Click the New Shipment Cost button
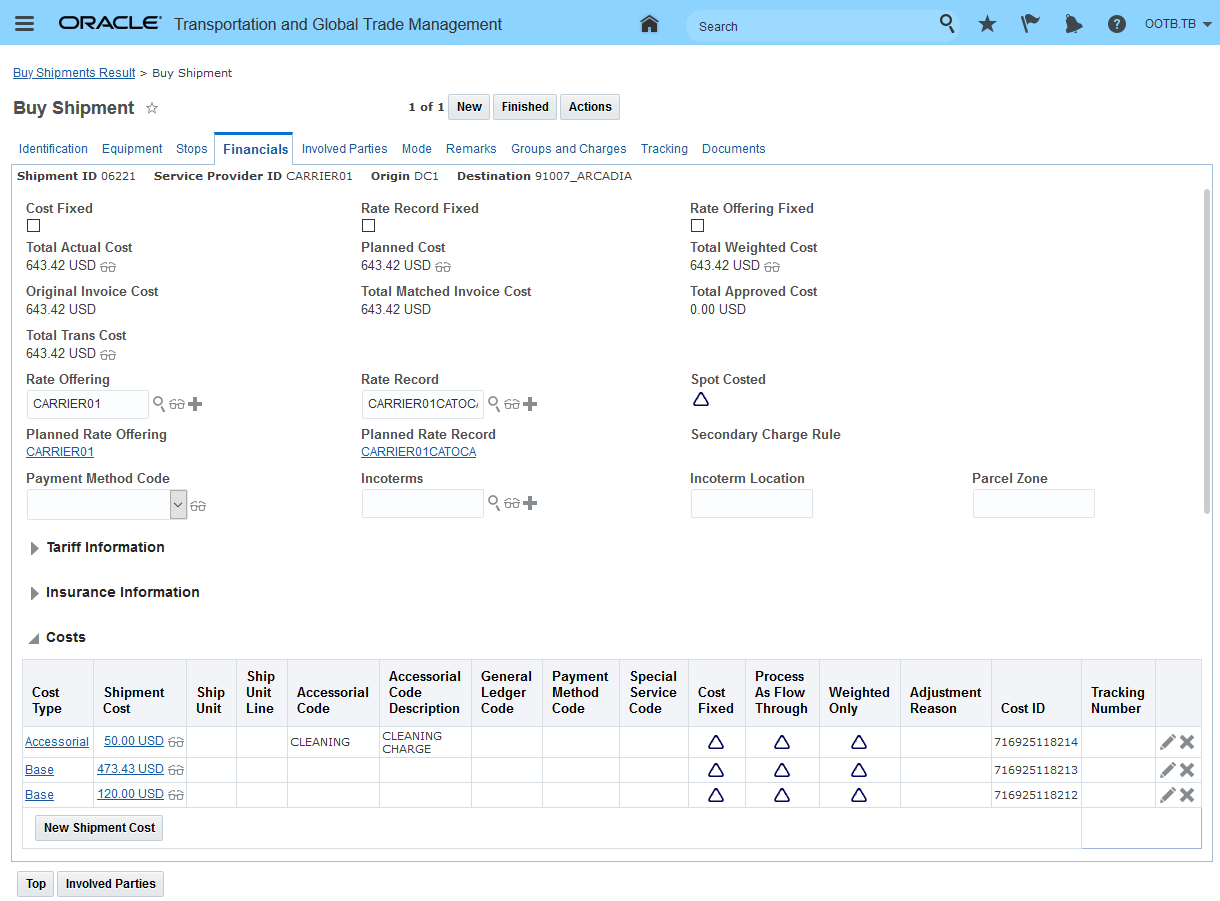Screen dimensions: 1220x901 point(99,828)
